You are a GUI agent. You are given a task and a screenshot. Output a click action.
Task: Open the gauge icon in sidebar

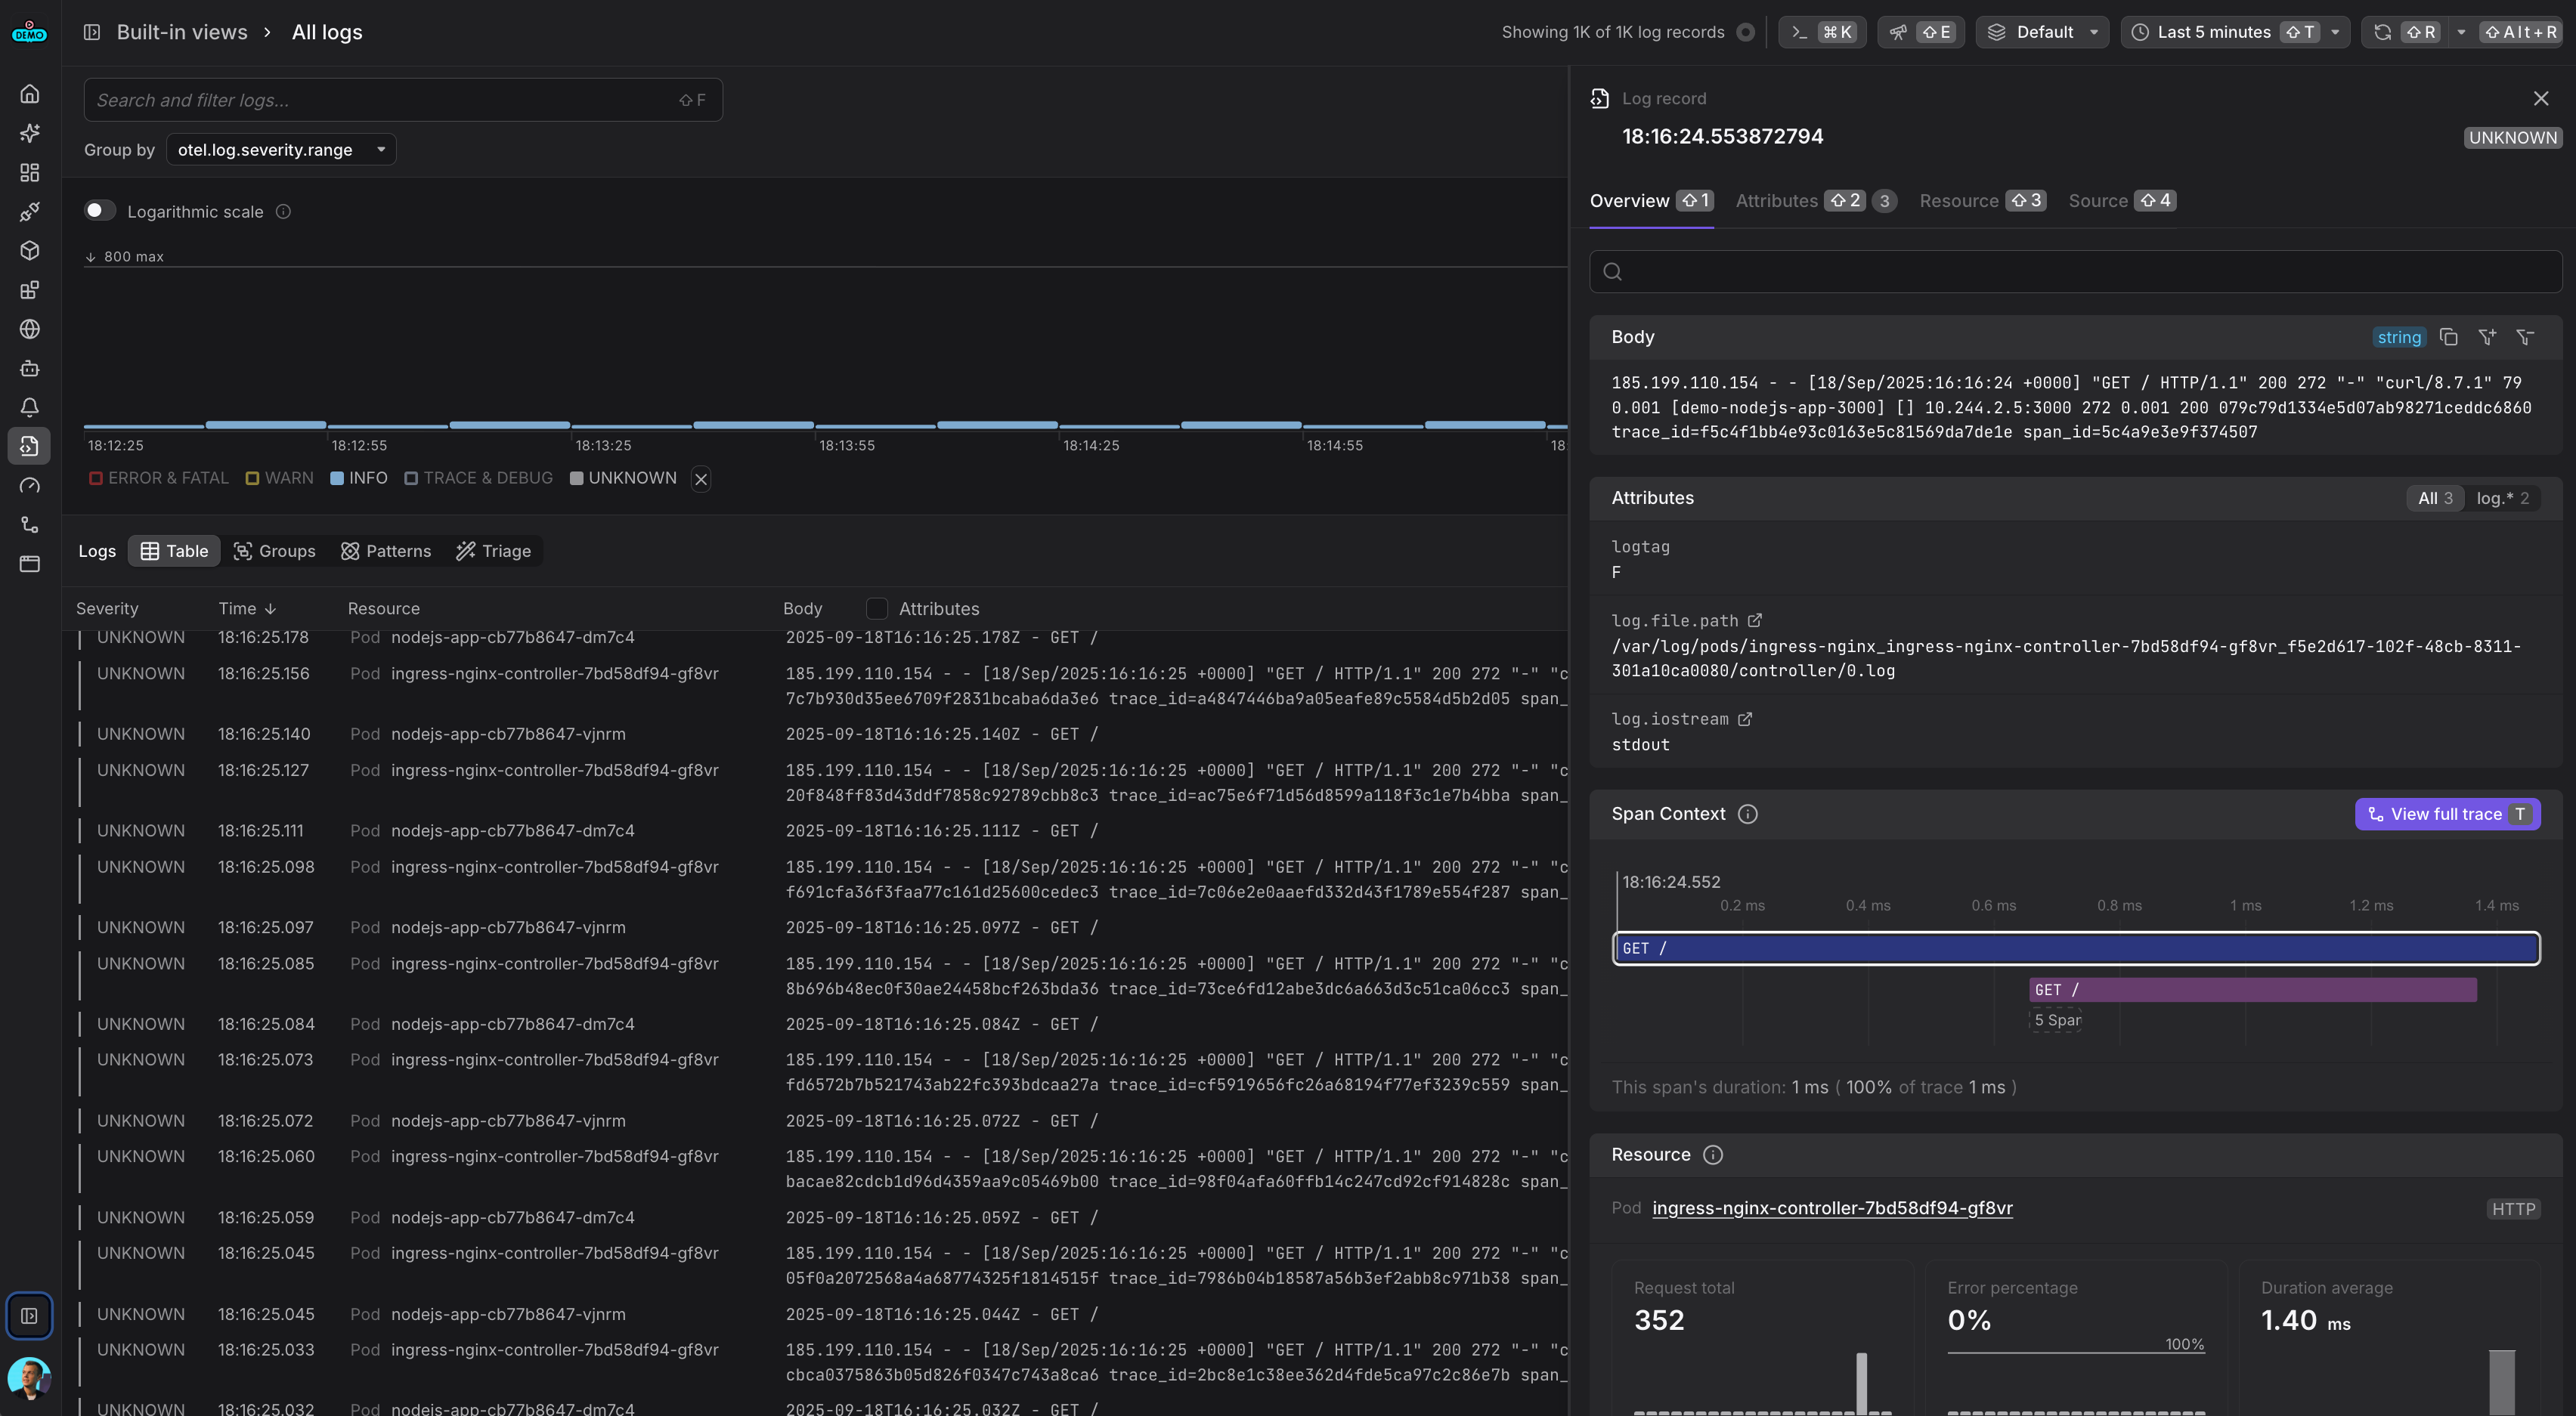coord(30,486)
